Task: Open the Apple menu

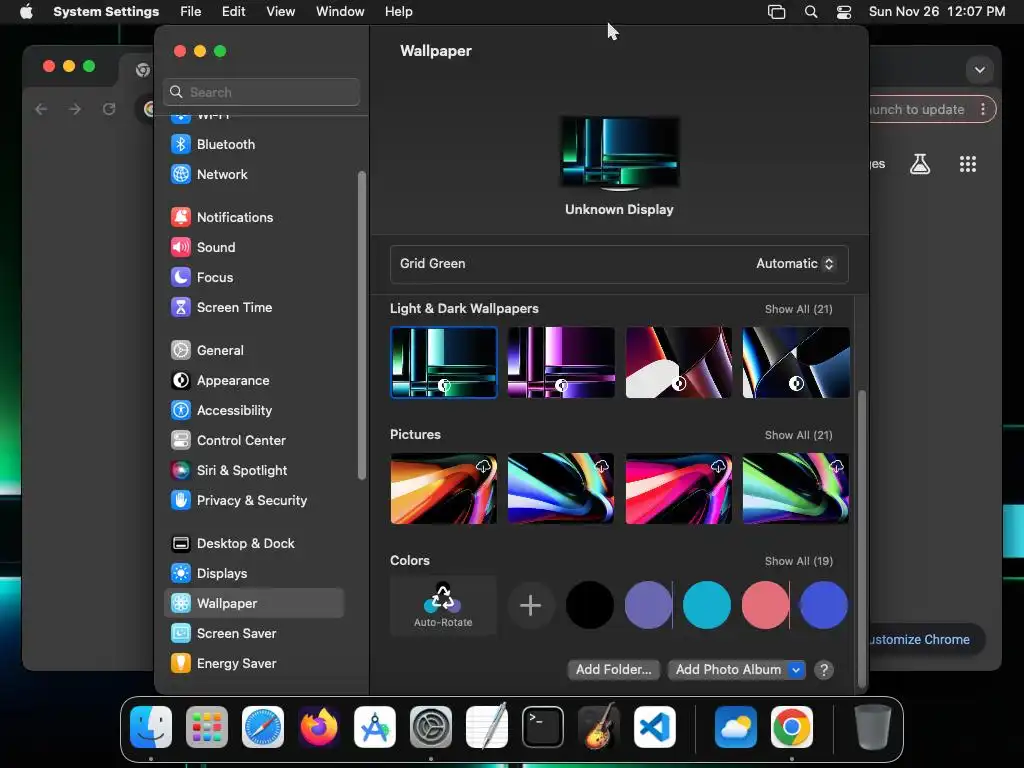Action: click(26, 12)
